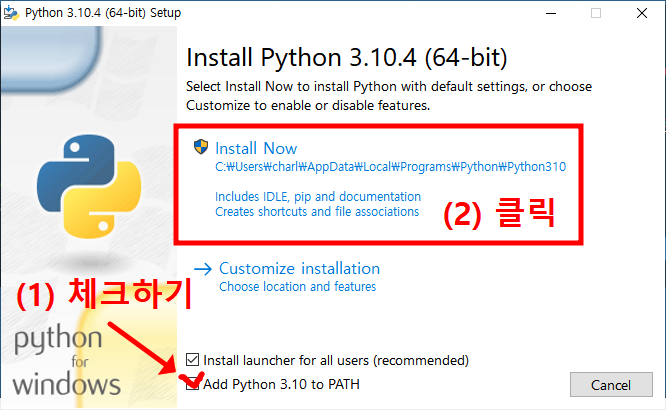Click 'Creates shortcuts and file associations' text
The width and height of the screenshot is (666, 410).
click(x=317, y=212)
